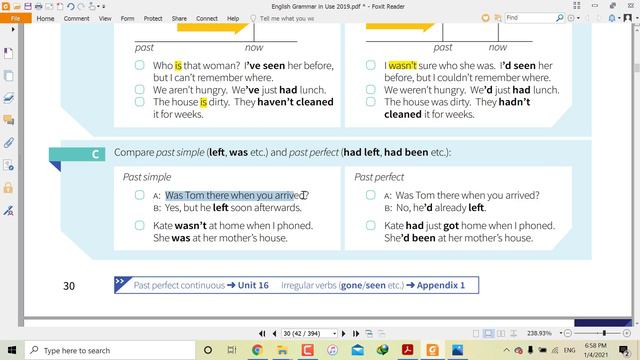Tick the checkbox beside 'The house is dirty'
640x360 pixels.
140,101
